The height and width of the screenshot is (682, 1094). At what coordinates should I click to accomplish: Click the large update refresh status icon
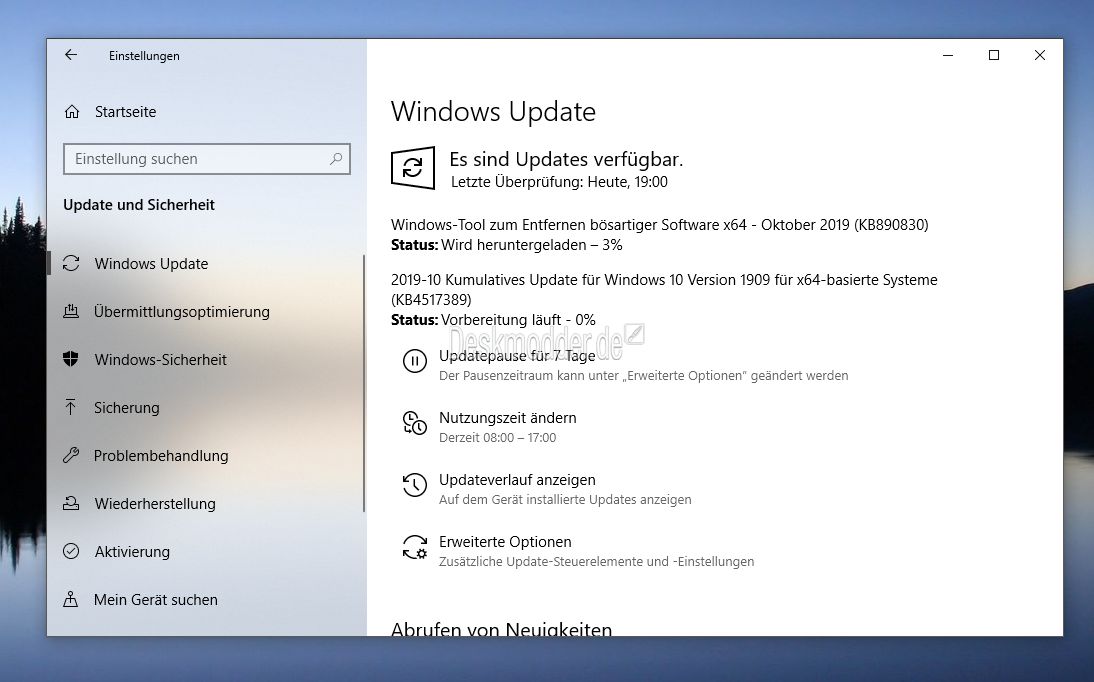pos(412,168)
